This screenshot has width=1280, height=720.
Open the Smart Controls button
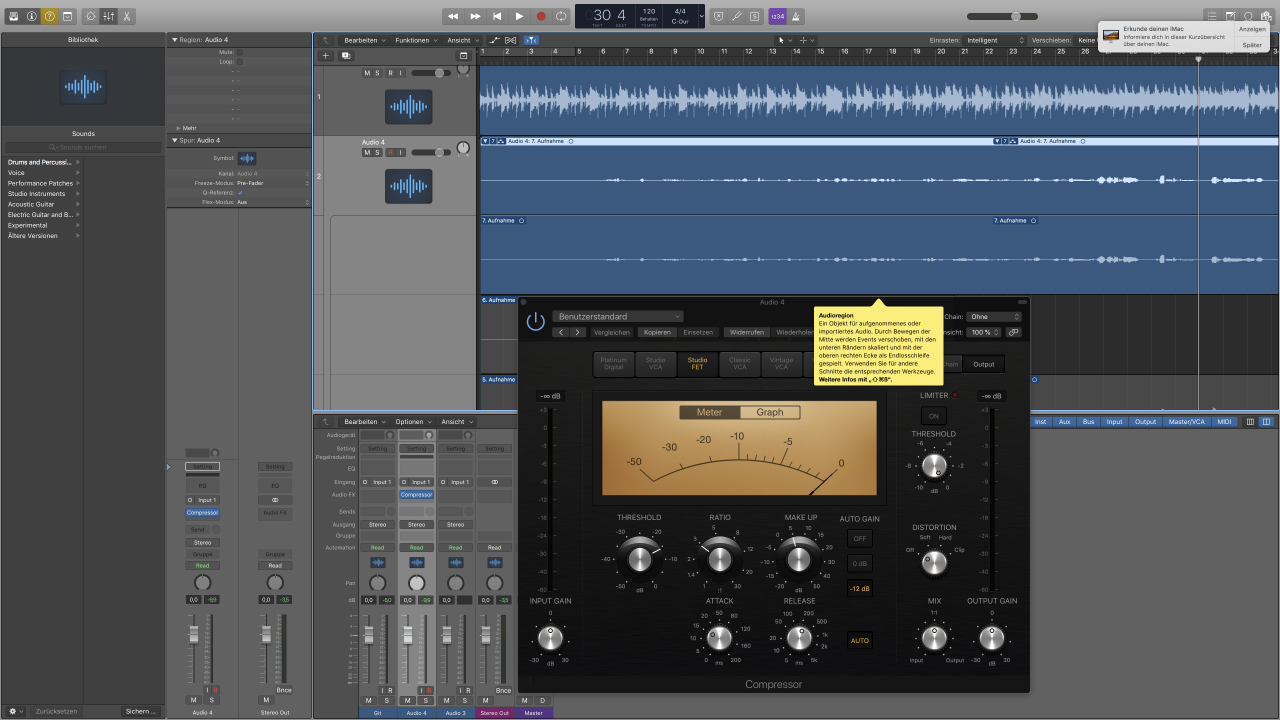pyautogui.click(x=92, y=17)
